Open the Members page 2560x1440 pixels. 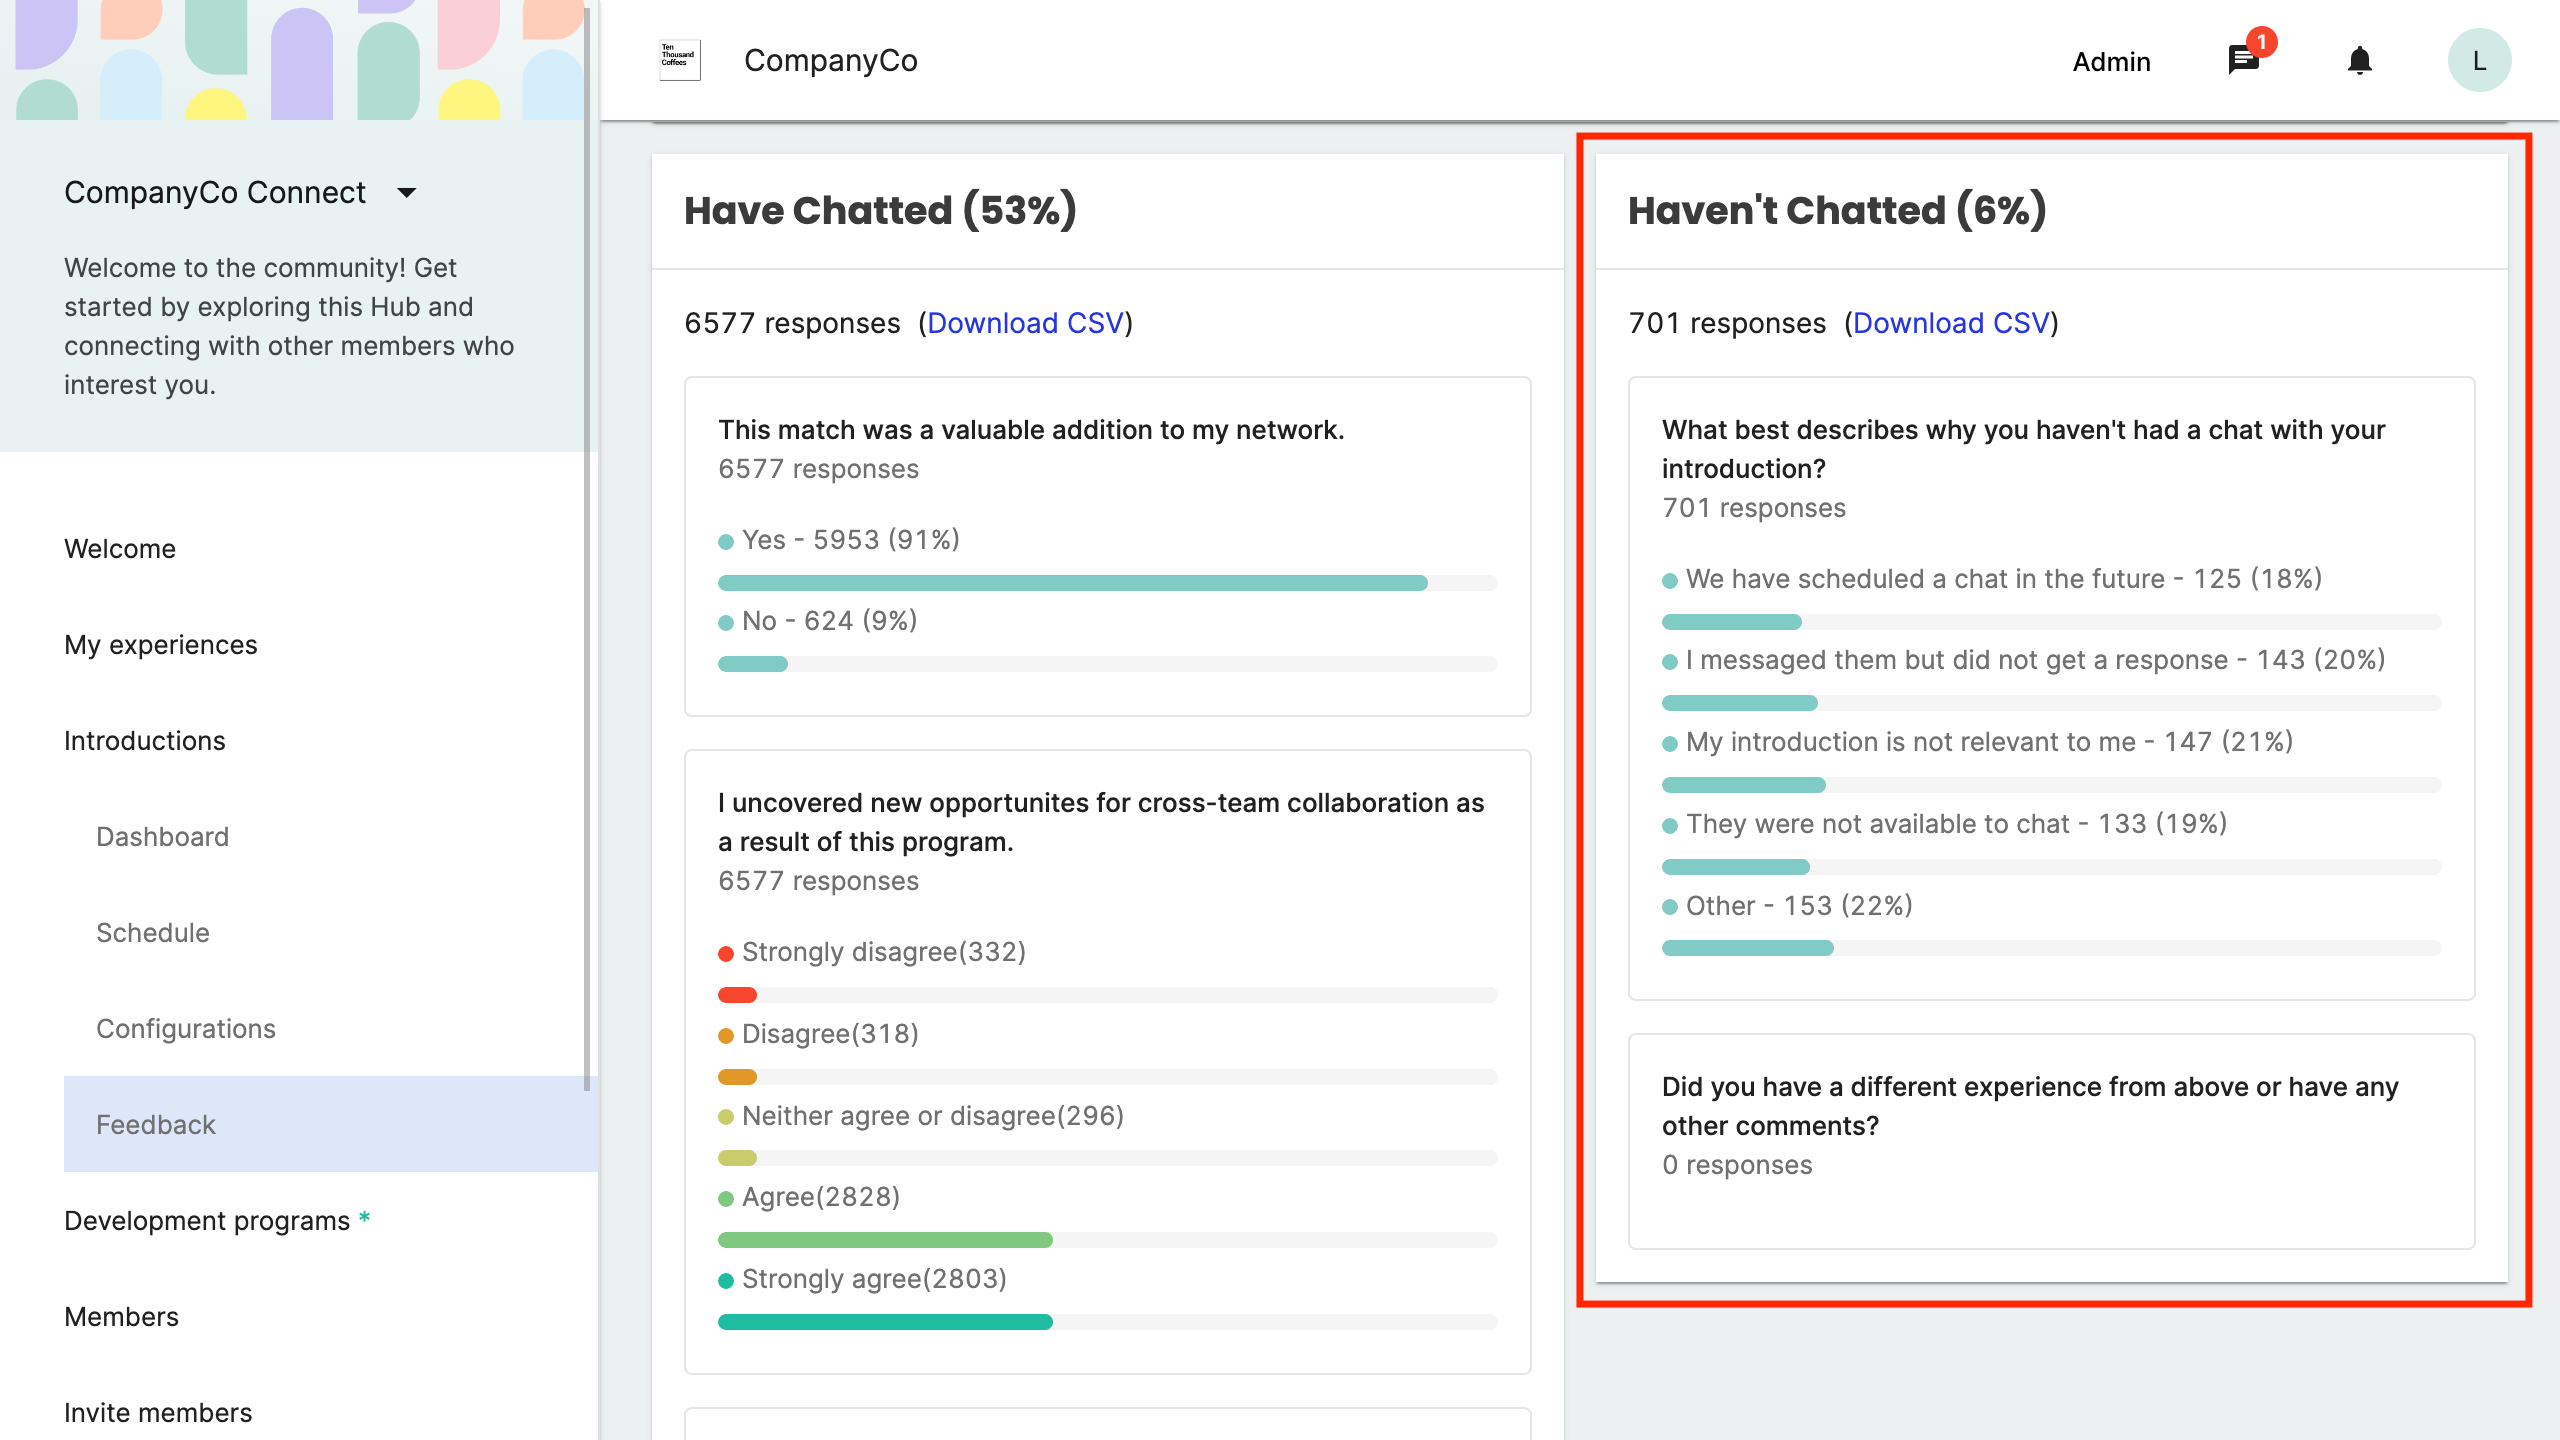click(x=122, y=1316)
